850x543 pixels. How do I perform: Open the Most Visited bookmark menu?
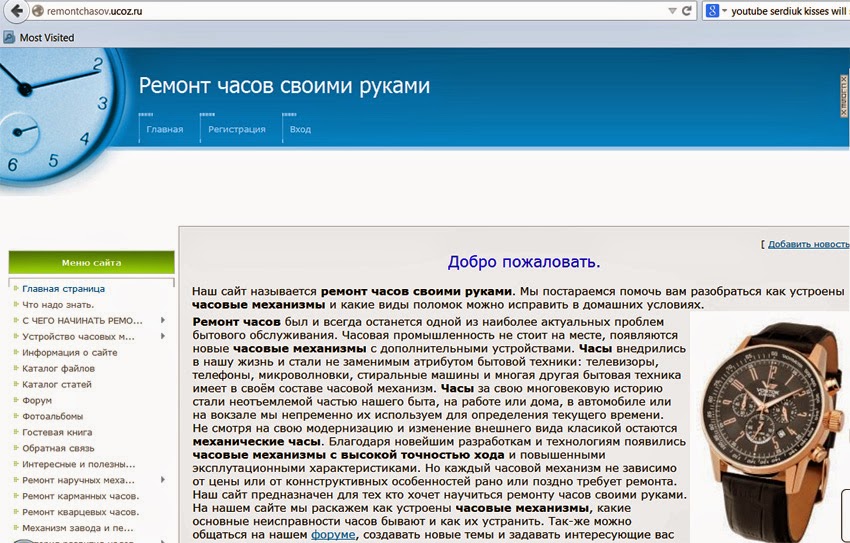[x=47, y=37]
